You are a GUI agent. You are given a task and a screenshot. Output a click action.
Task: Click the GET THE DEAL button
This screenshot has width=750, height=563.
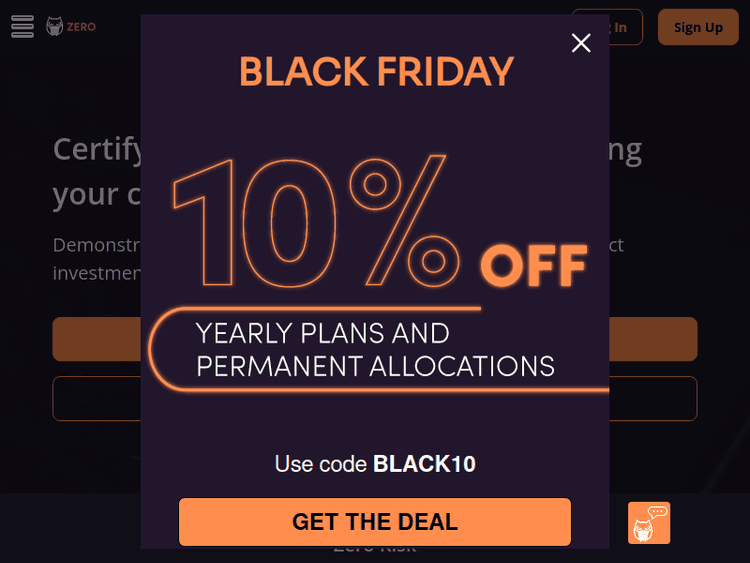tap(375, 522)
